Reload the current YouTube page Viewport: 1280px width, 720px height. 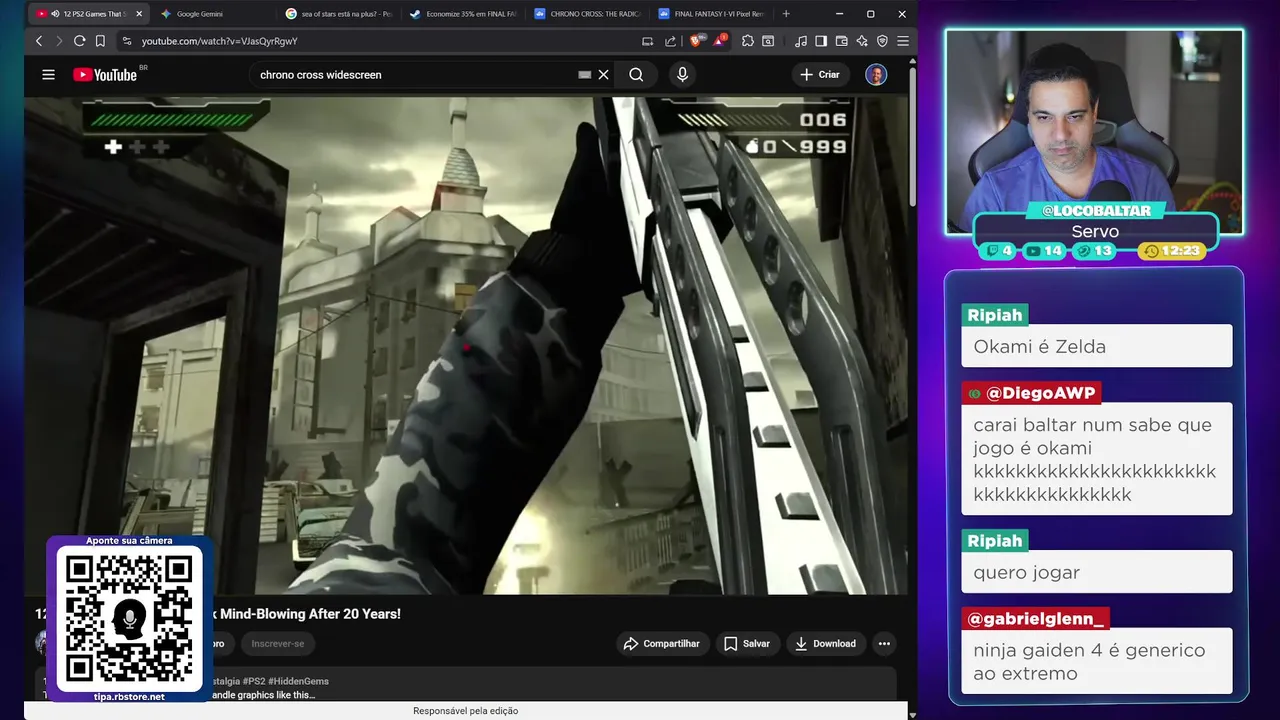[80, 41]
